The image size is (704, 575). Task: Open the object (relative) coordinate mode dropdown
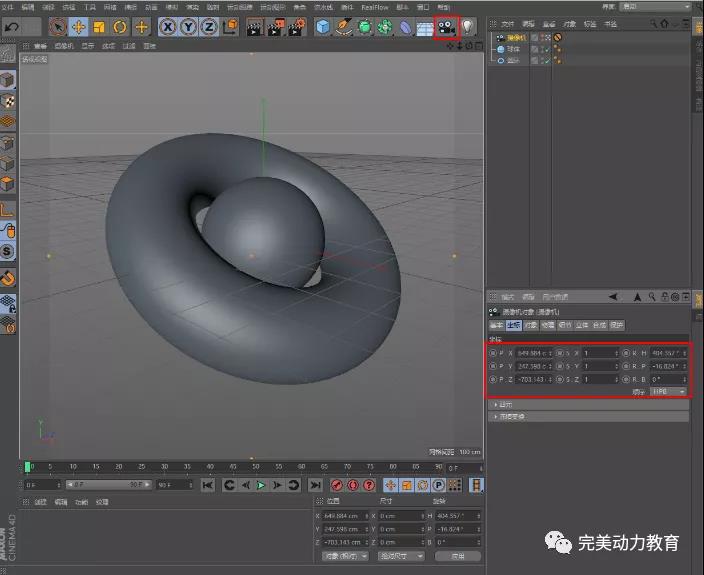[343, 556]
